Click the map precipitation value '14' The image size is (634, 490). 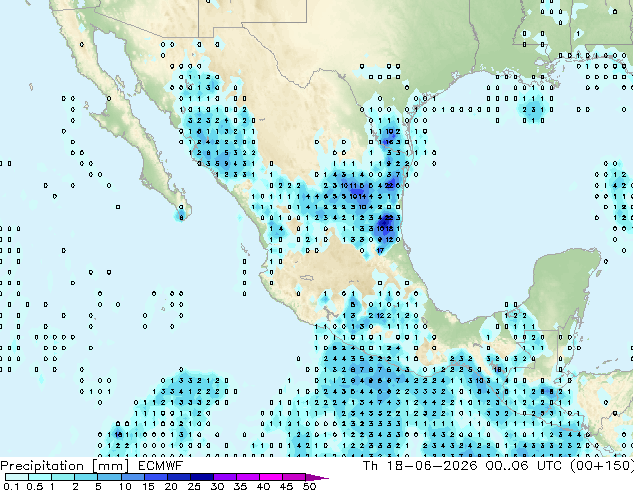point(362,196)
